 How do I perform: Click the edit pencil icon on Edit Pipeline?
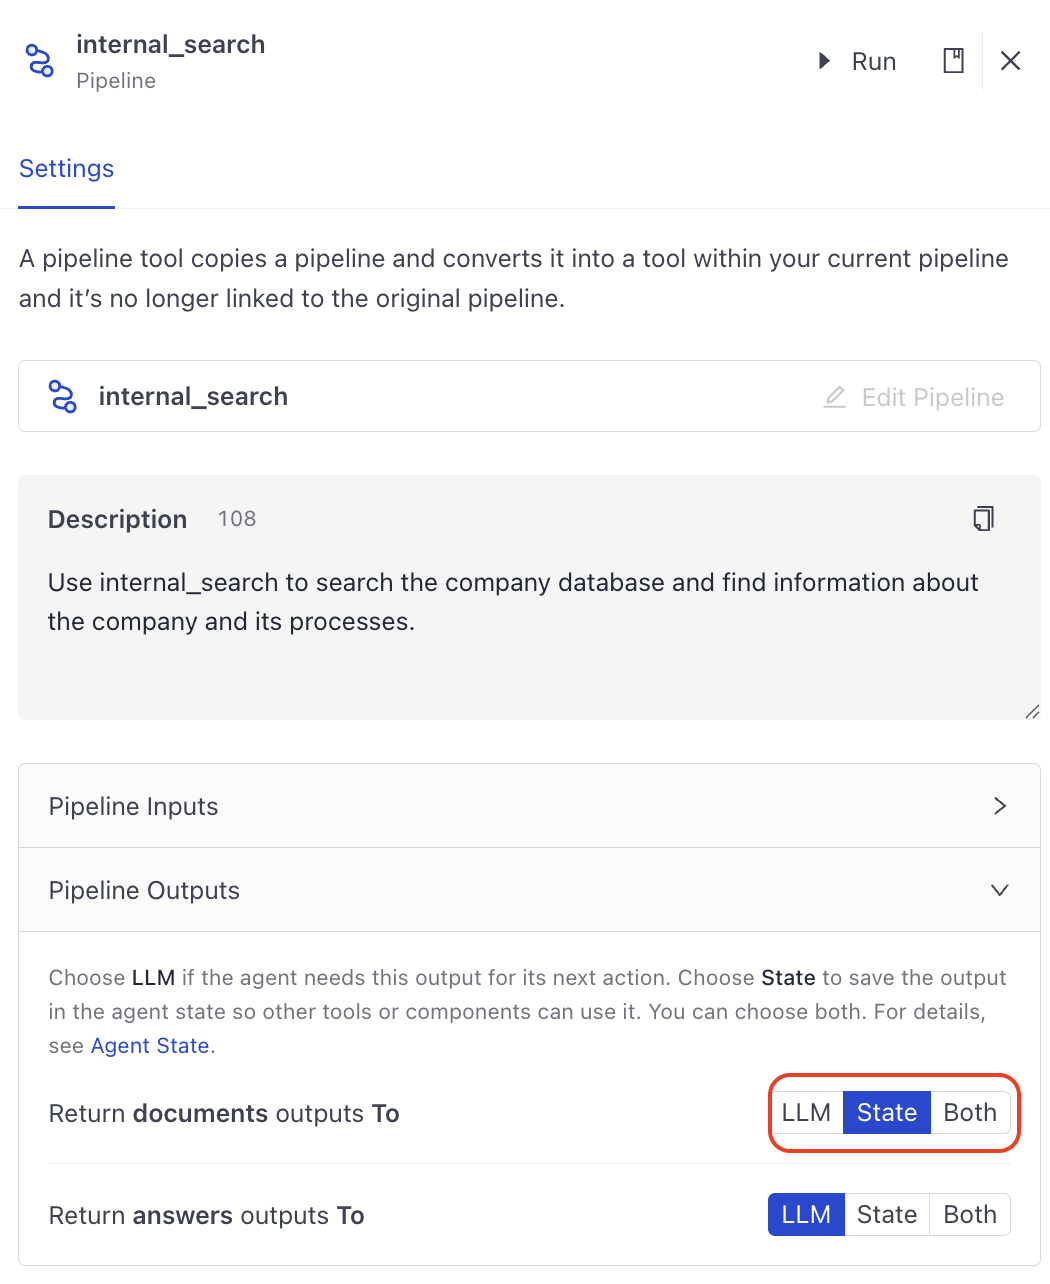[834, 397]
